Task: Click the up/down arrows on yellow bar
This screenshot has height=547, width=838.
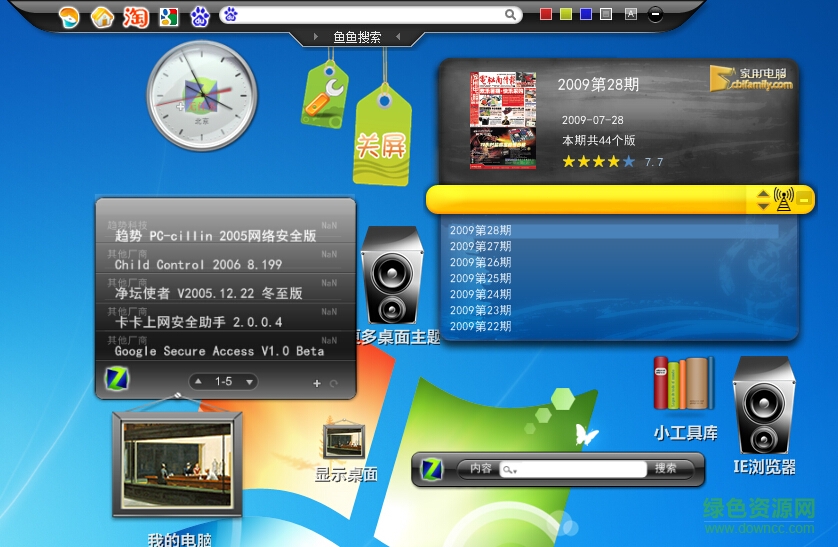Action: pyautogui.click(x=763, y=199)
